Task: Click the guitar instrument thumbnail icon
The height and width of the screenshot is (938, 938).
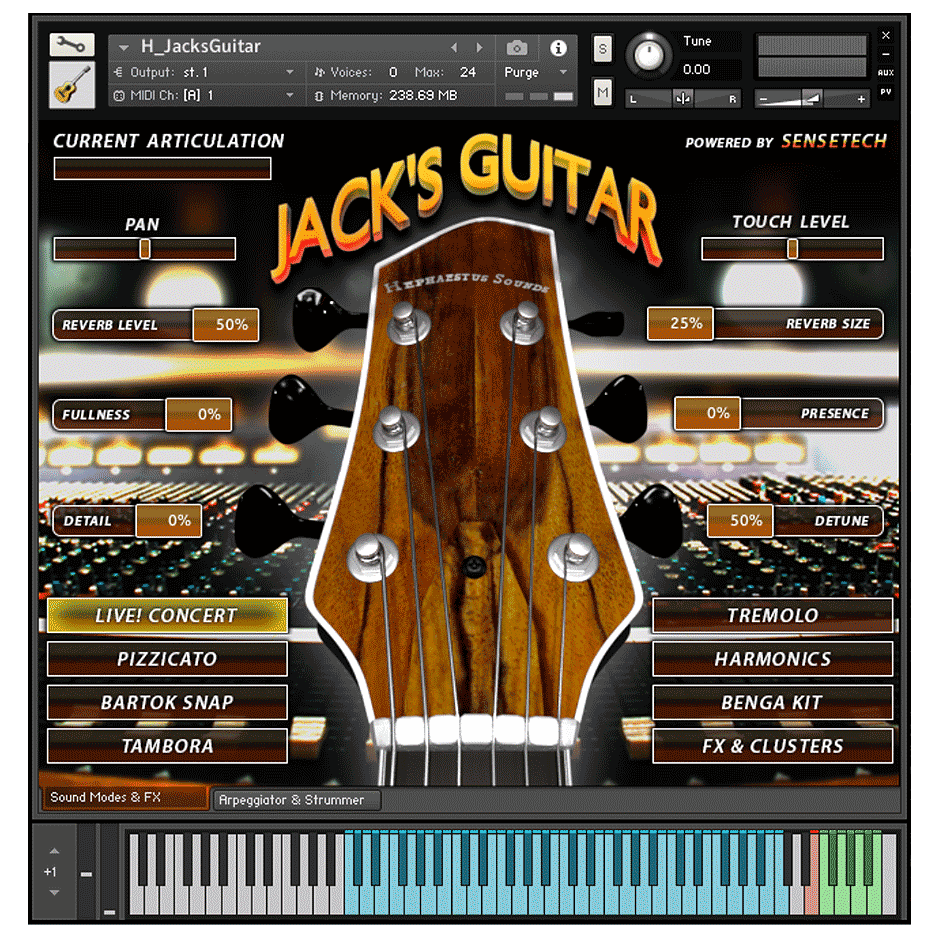Action: click(72, 85)
